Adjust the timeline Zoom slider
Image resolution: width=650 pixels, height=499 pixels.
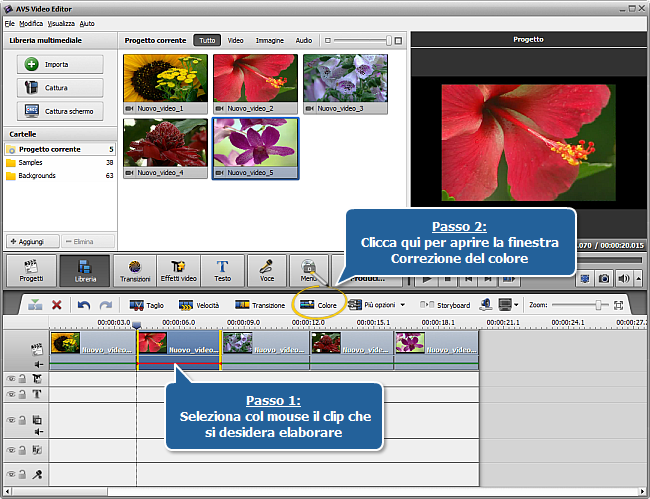click(598, 304)
